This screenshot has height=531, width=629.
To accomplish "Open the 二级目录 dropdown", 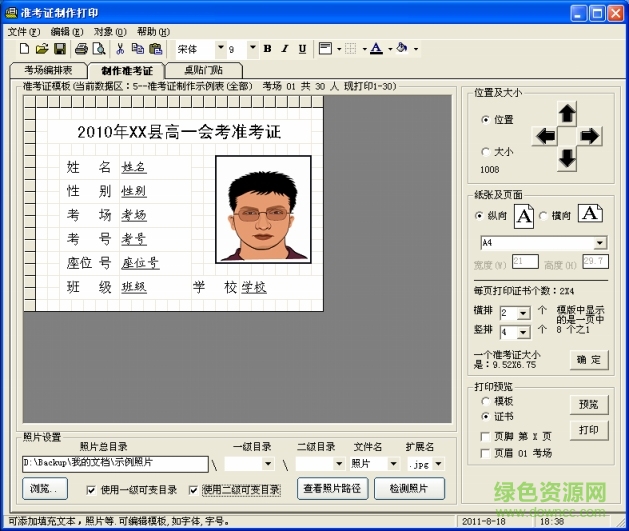I will pyautogui.click(x=339, y=464).
